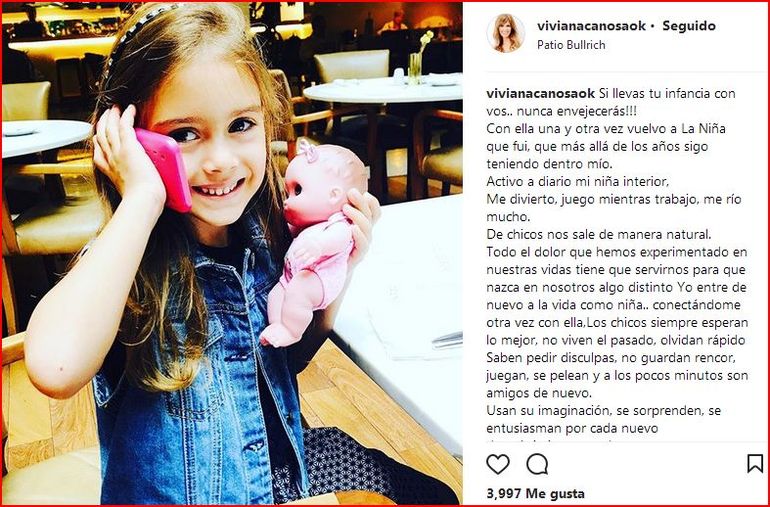Click caption line 'De chicos nos sale de manera natural'
The image size is (770, 507).
coord(599,234)
